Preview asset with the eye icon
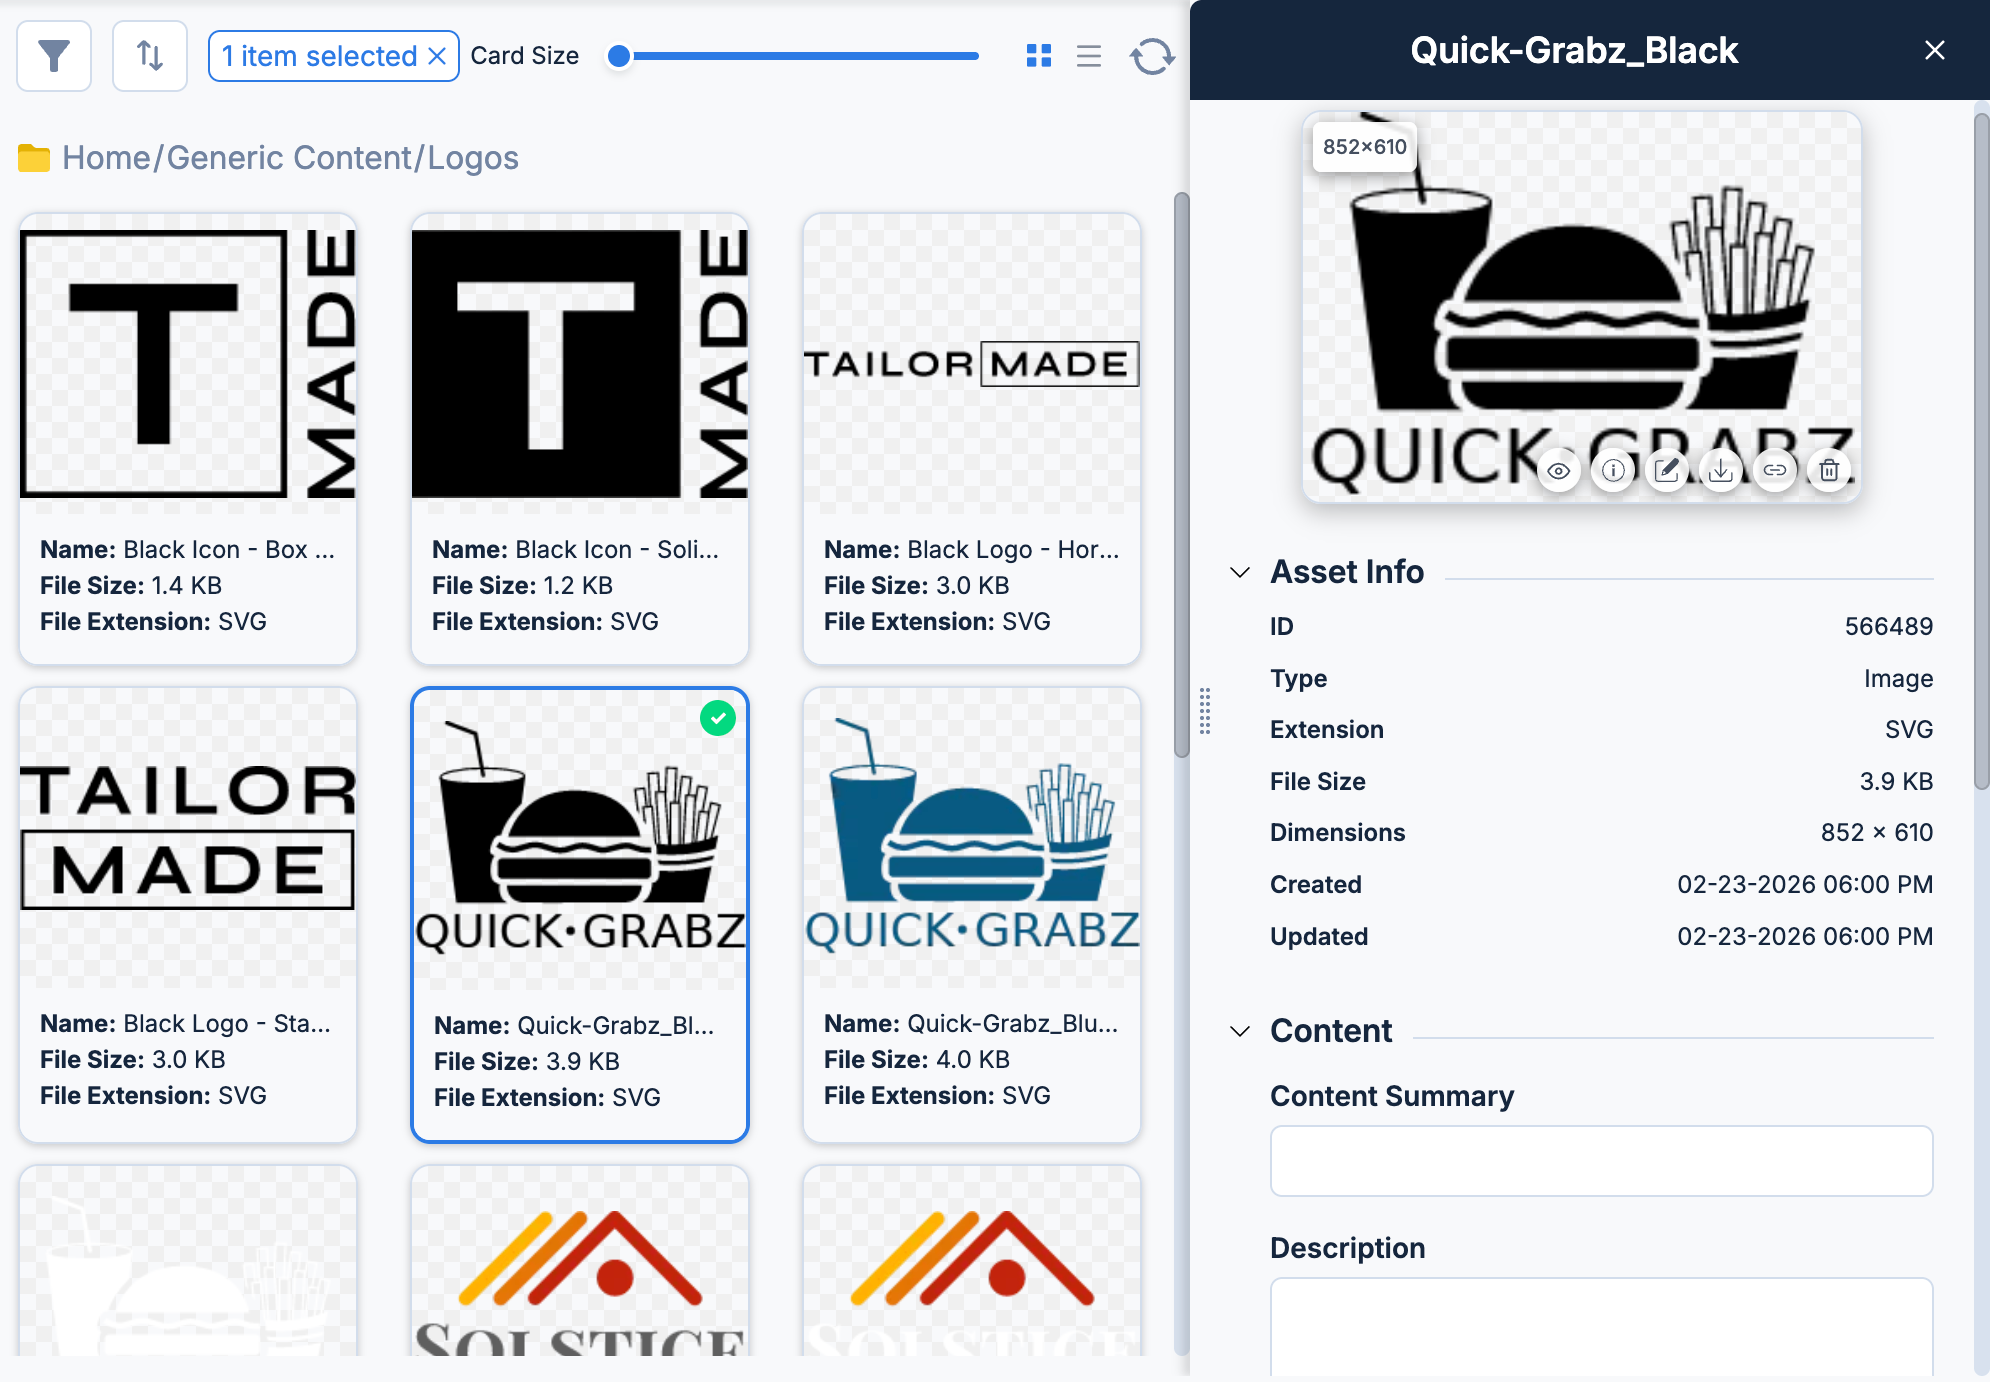 pyautogui.click(x=1559, y=470)
